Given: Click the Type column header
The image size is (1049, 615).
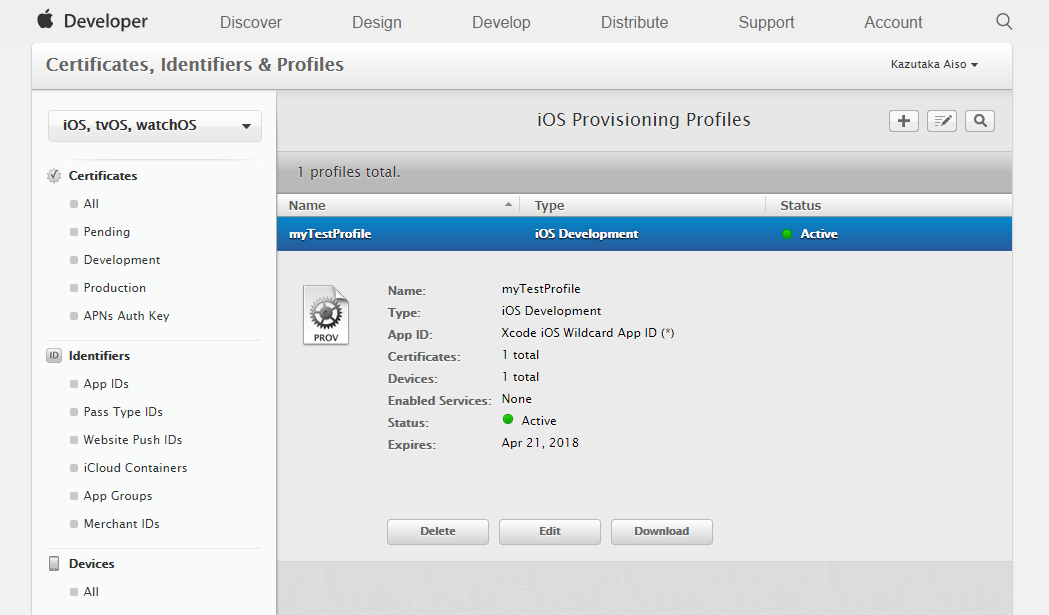Looking at the screenshot, I should pyautogui.click(x=549, y=205).
